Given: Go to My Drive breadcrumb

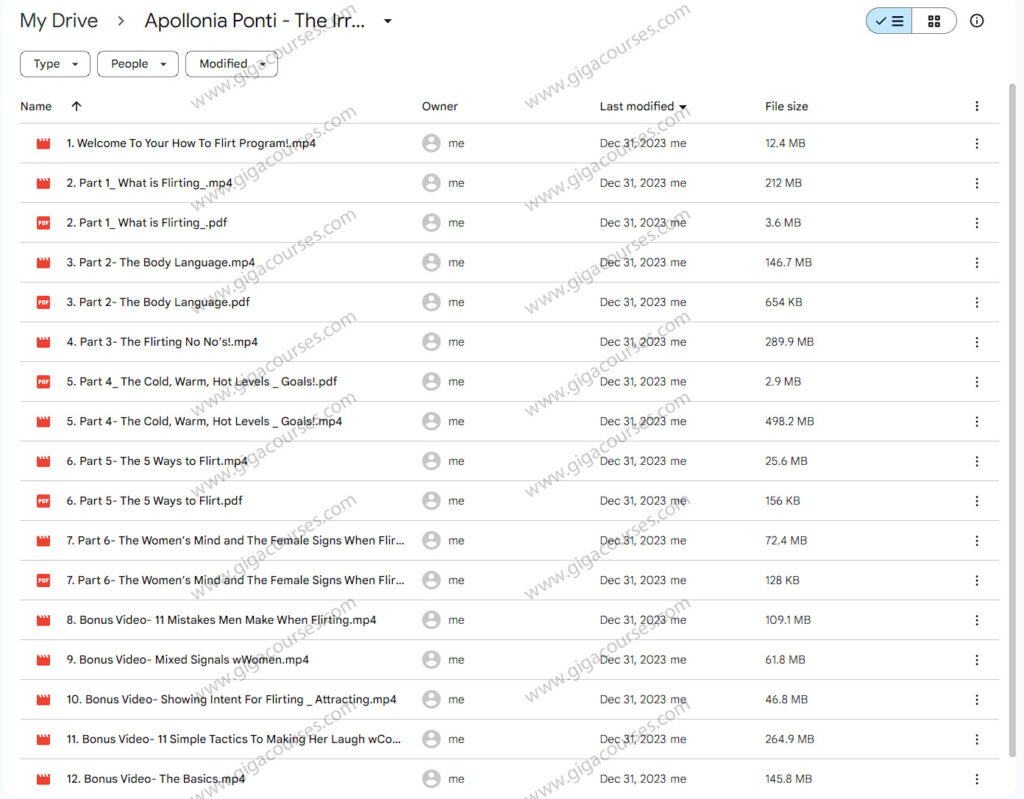Looking at the screenshot, I should point(59,21).
